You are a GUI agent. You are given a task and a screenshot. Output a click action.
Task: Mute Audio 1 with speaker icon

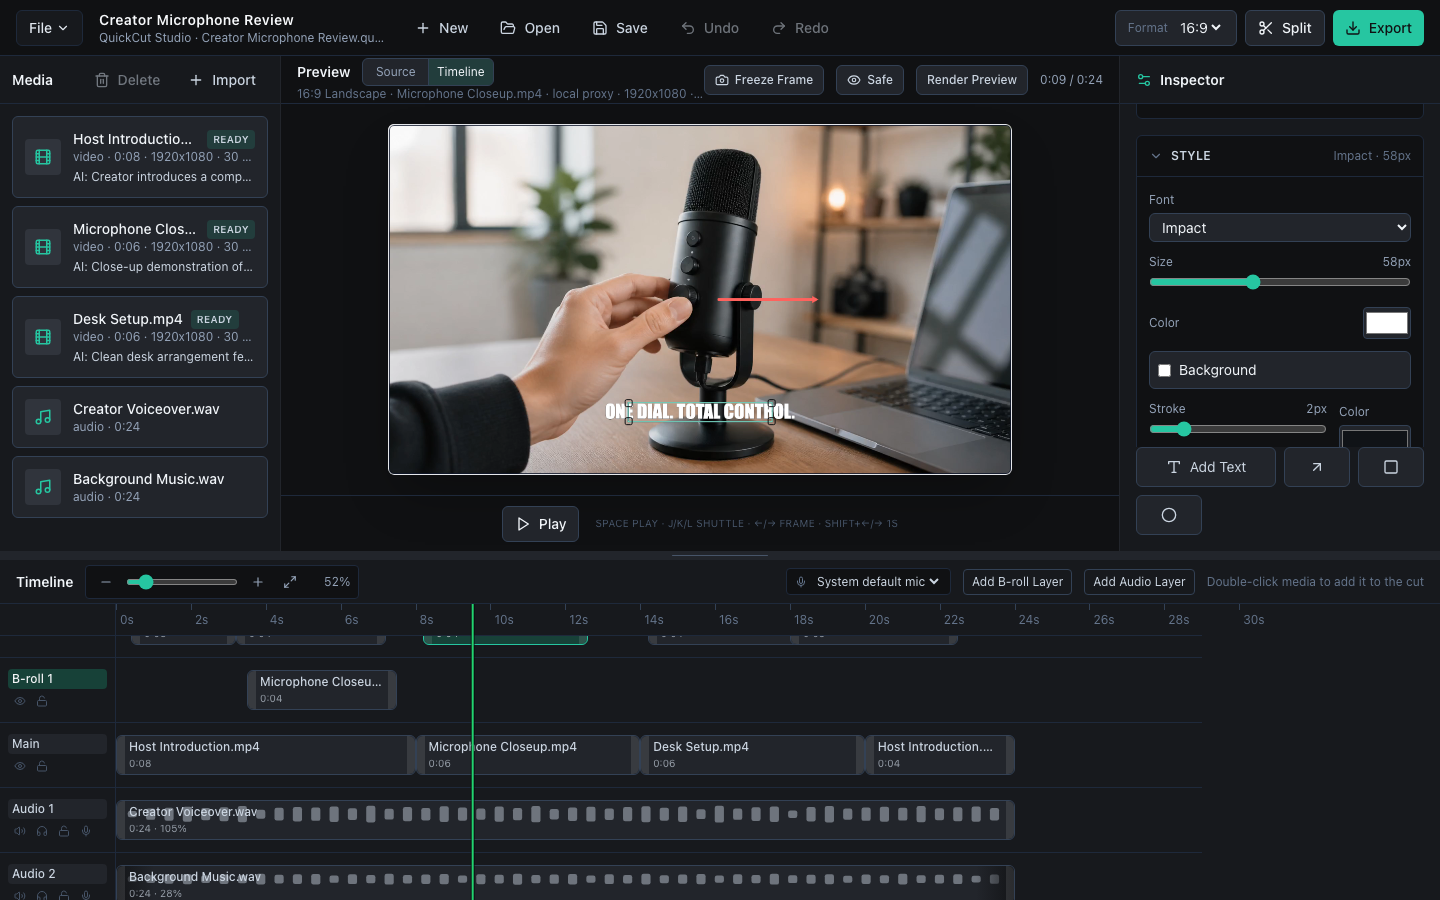[x=20, y=832]
